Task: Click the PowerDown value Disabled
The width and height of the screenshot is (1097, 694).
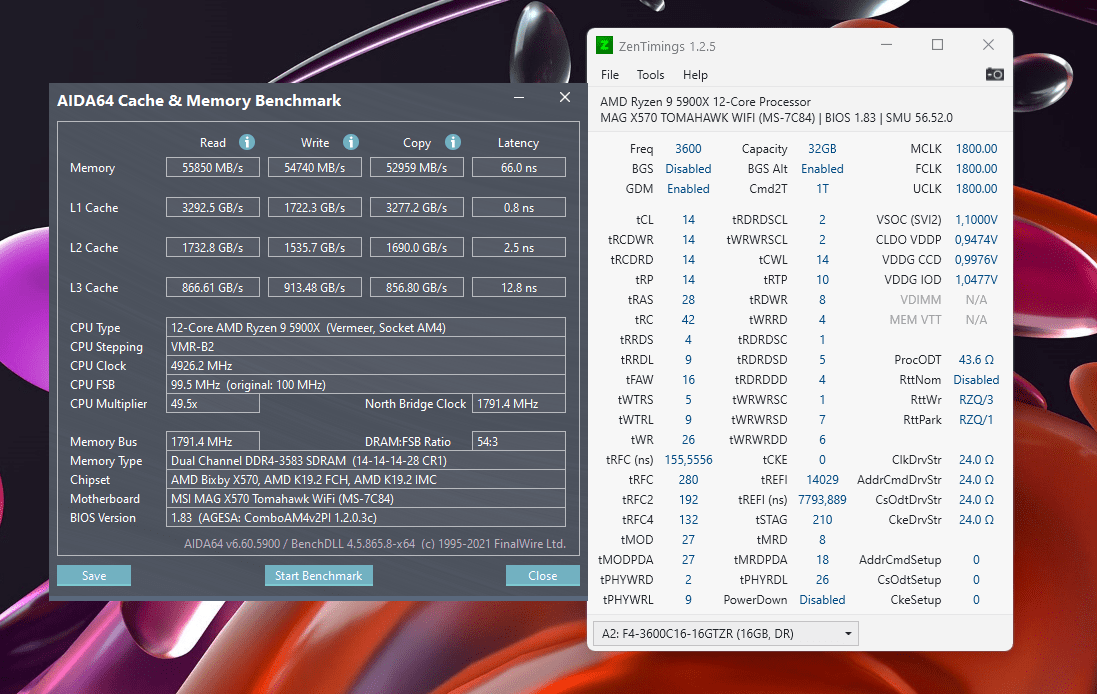Action: click(x=822, y=600)
